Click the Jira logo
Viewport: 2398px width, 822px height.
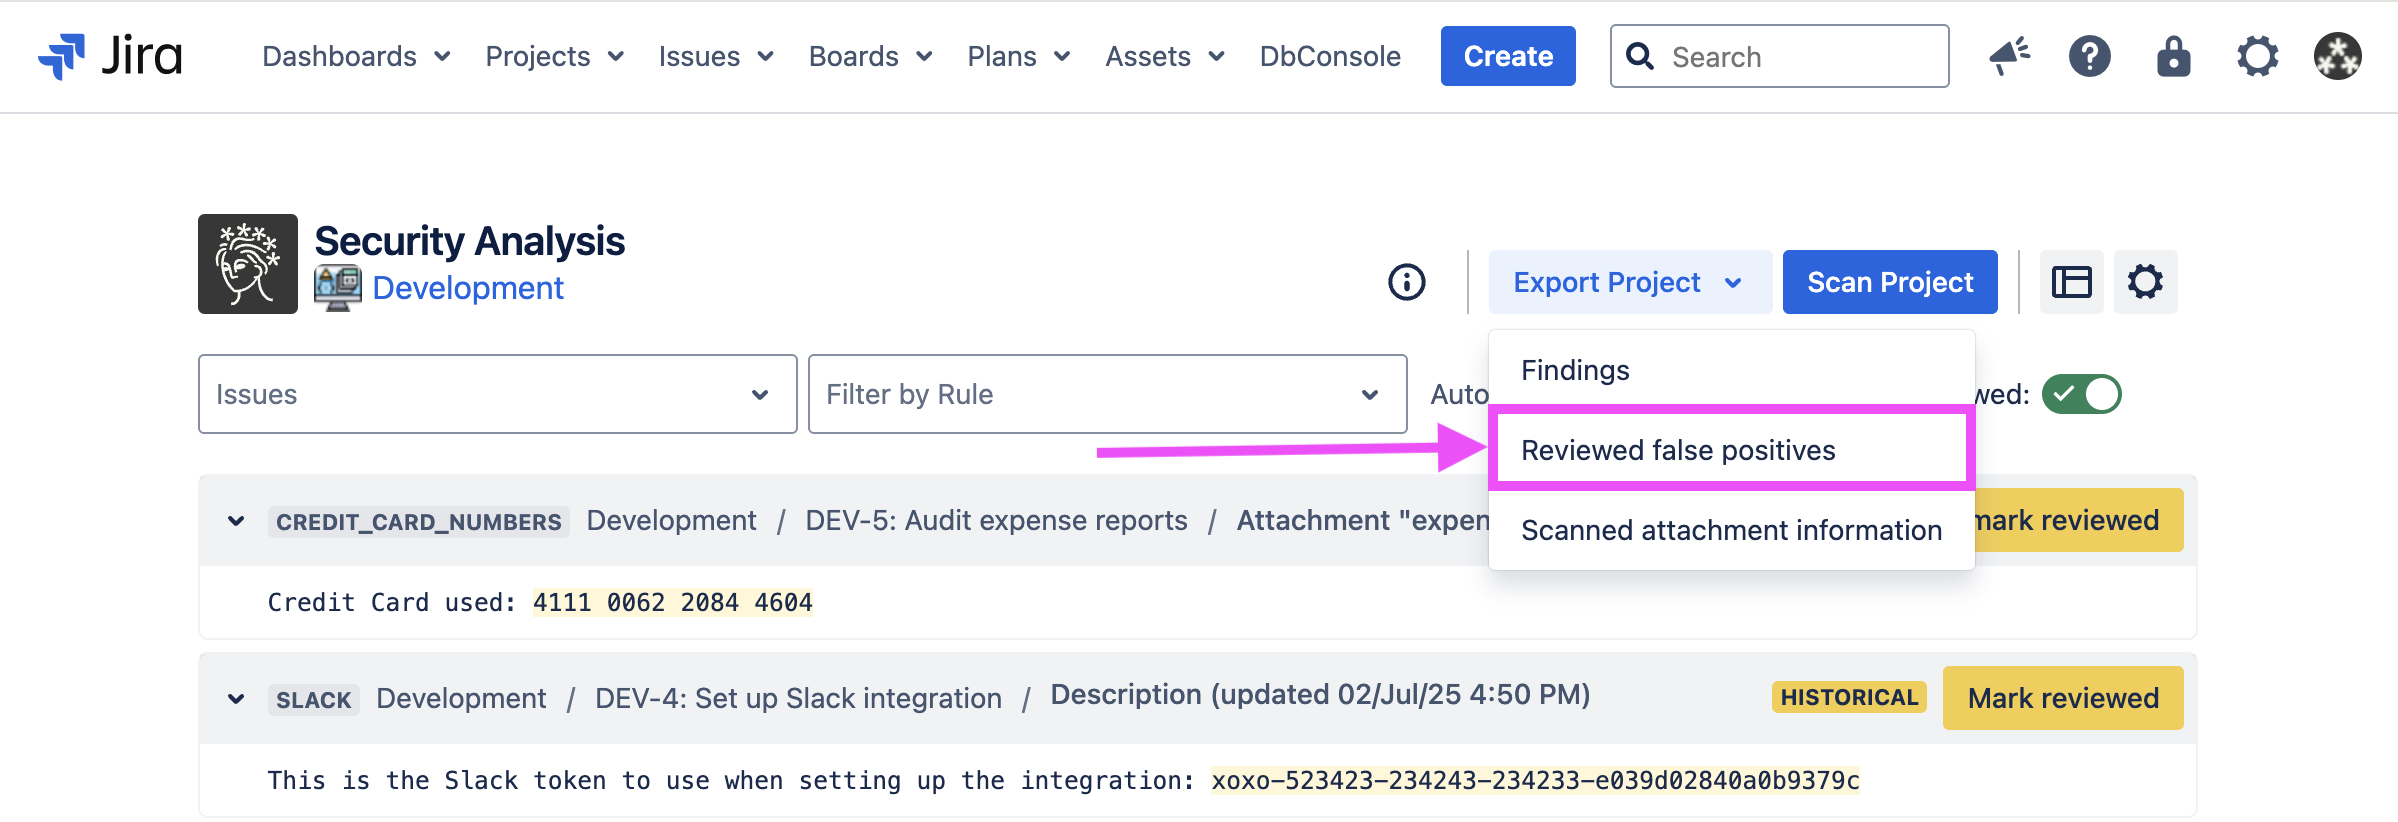click(x=110, y=56)
